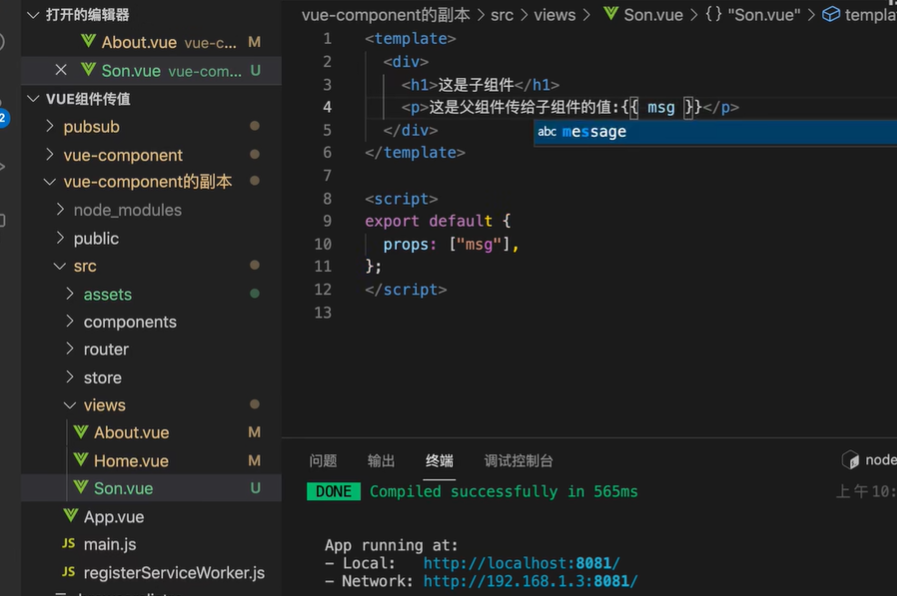897x596 pixels.
Task: Collapse the 打开的编辑器 section
Action: click(x=33, y=15)
